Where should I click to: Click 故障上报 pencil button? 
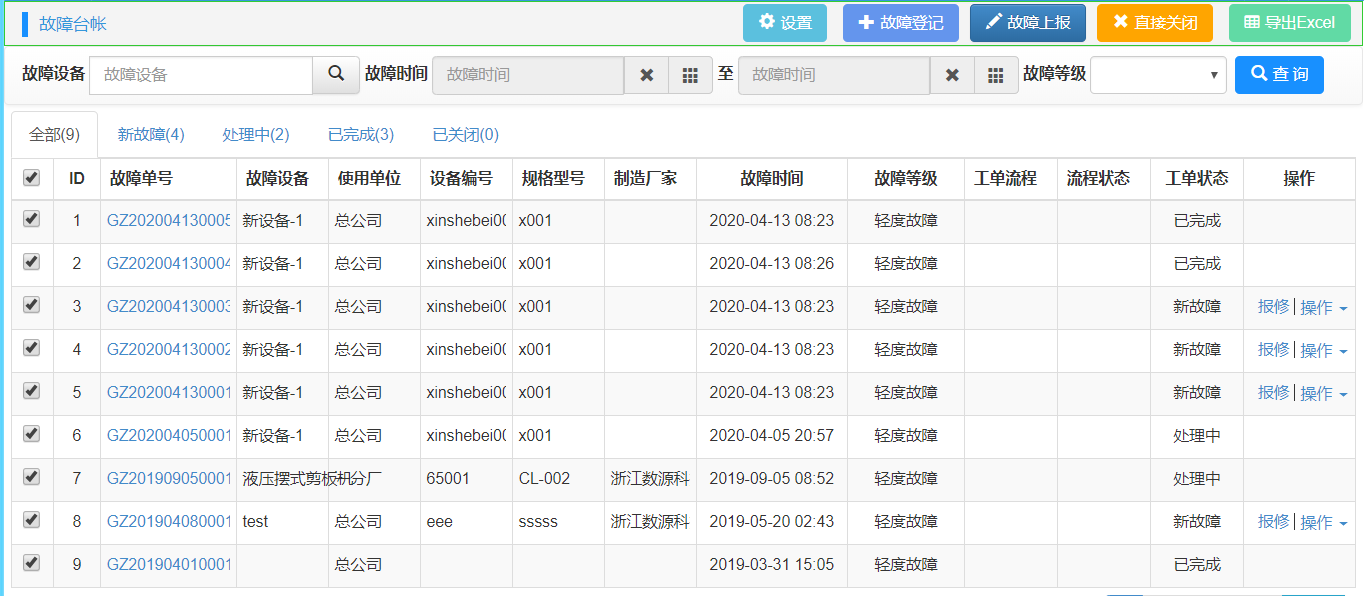1027,23
